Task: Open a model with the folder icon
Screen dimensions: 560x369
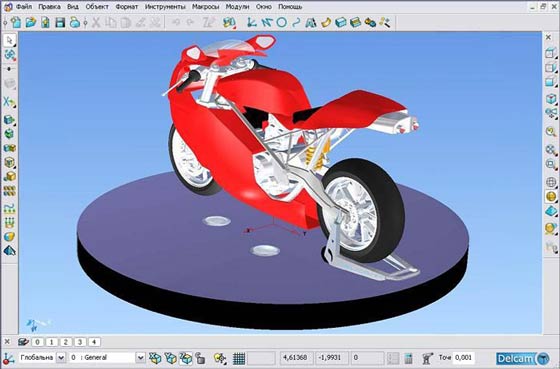Action: pyautogui.click(x=31, y=23)
